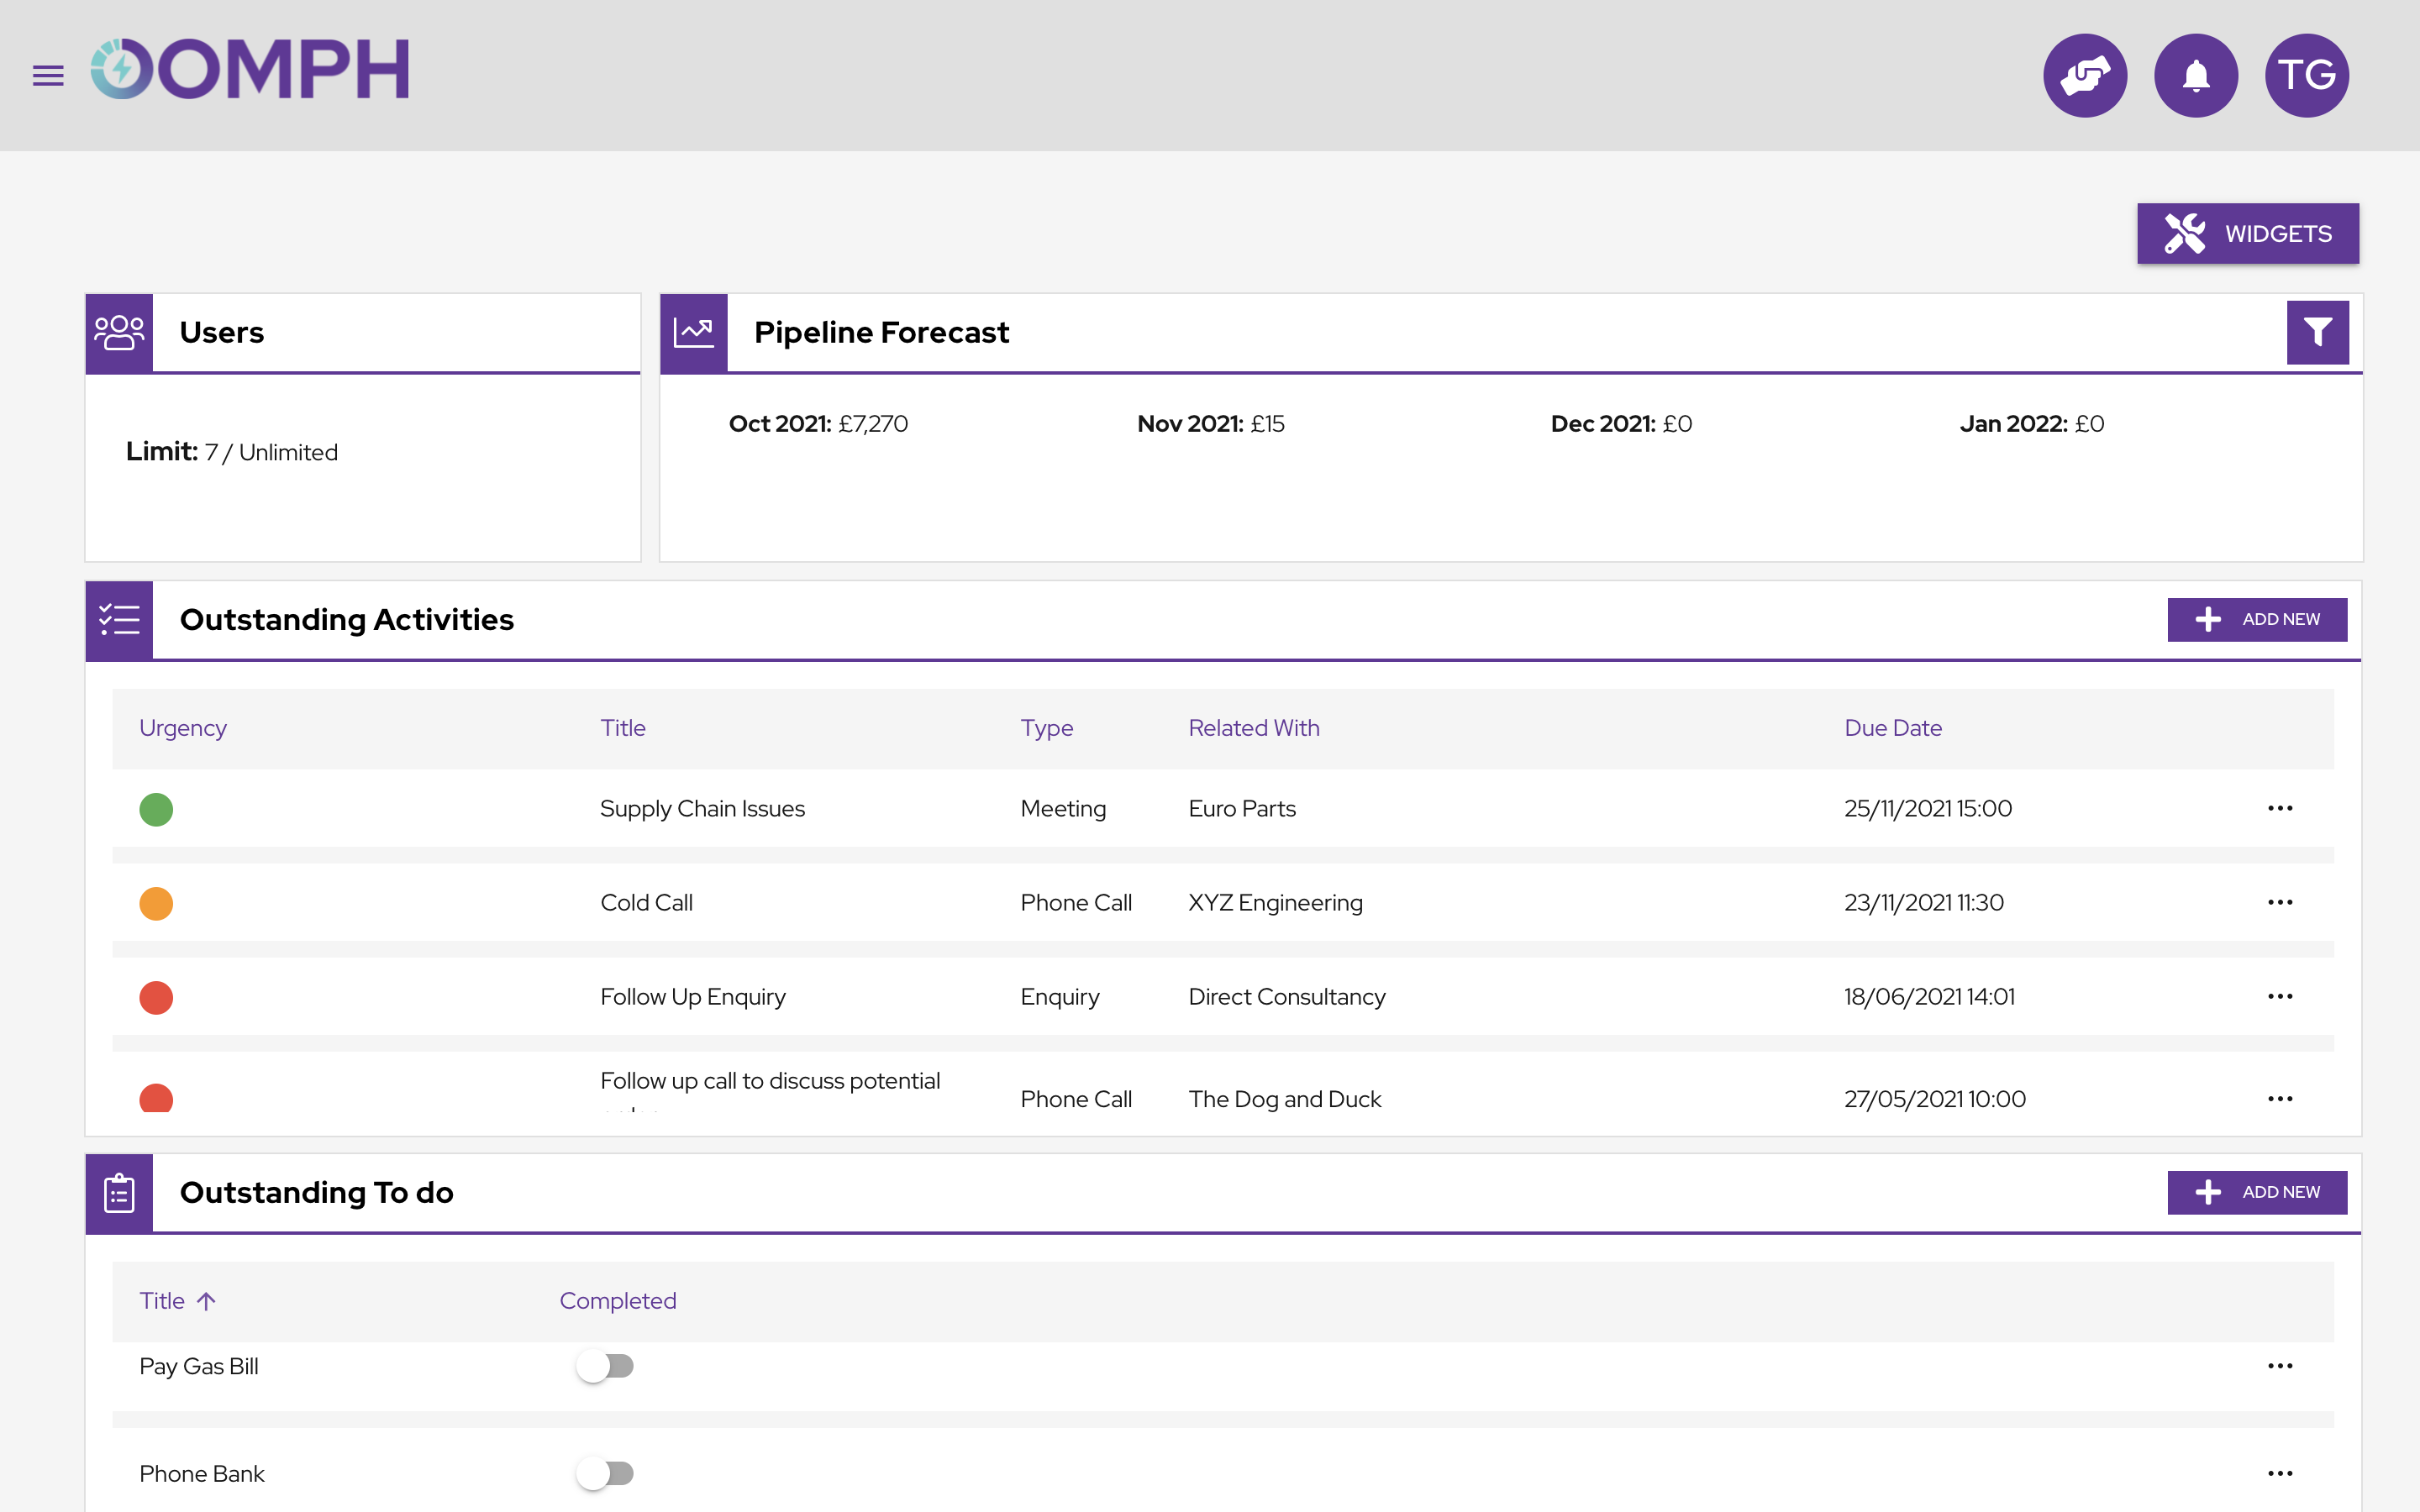Image resolution: width=2420 pixels, height=1512 pixels.
Task: Click the OOMPH logo
Action: point(250,70)
